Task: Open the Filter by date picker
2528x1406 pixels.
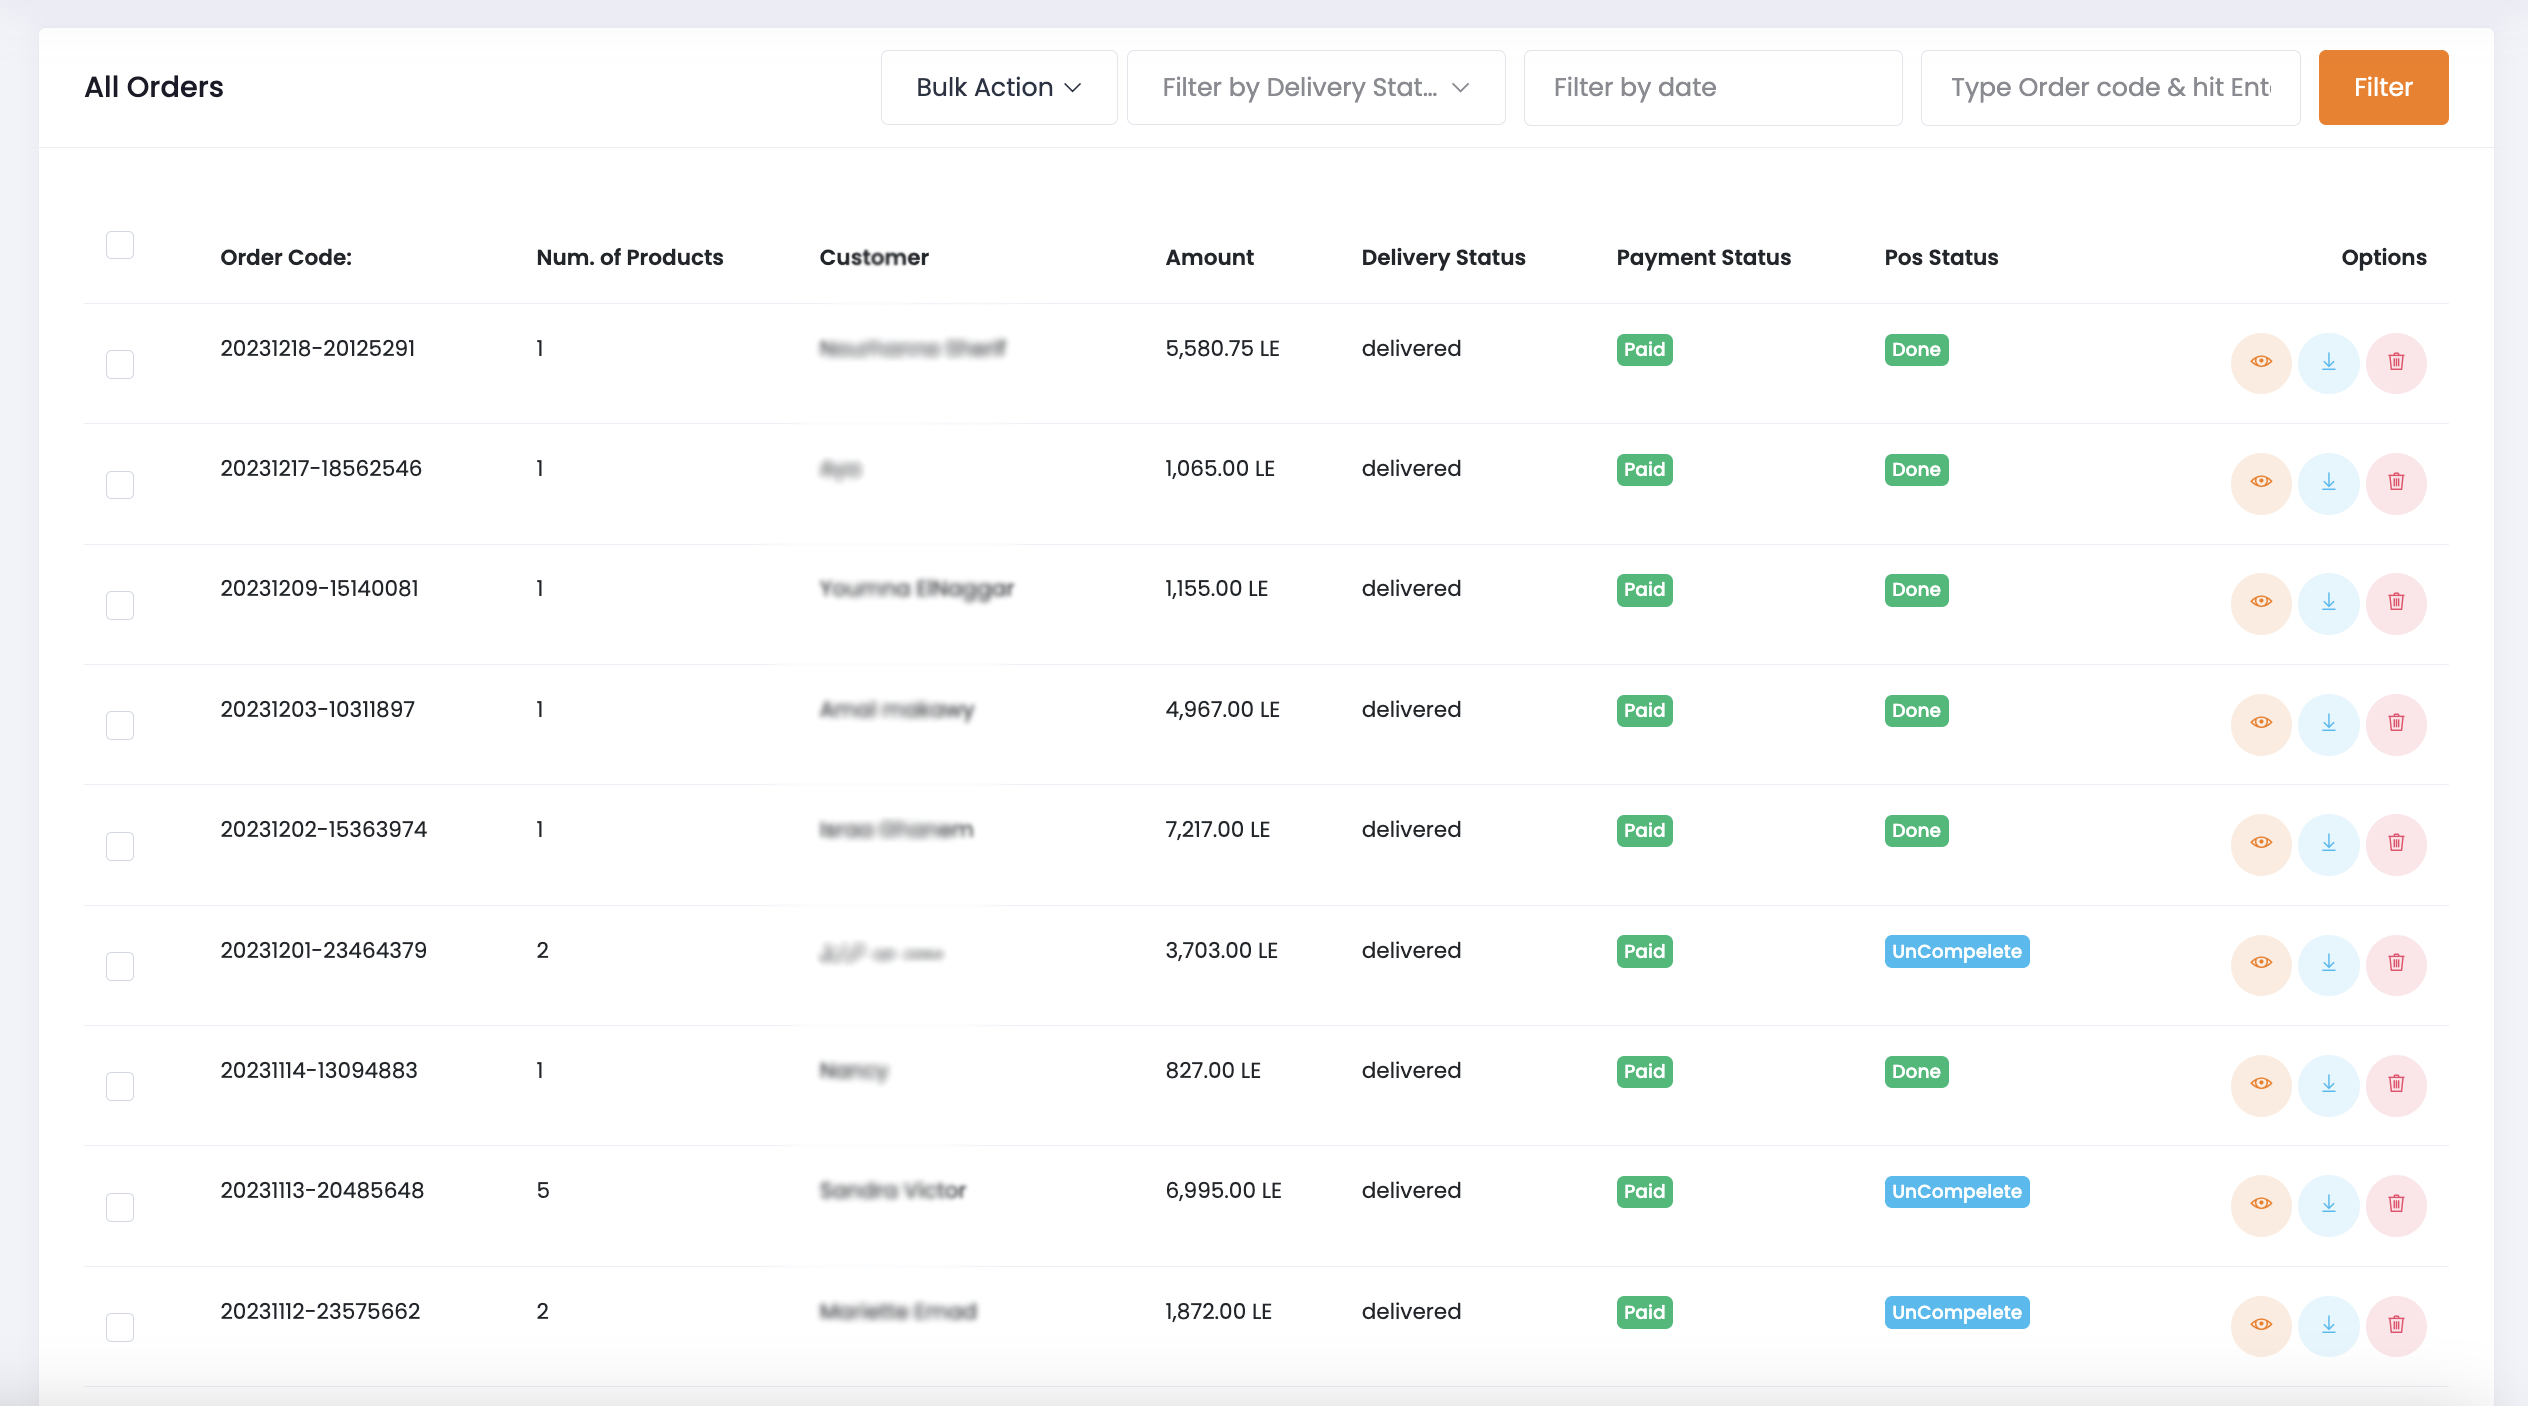Action: [1712, 88]
